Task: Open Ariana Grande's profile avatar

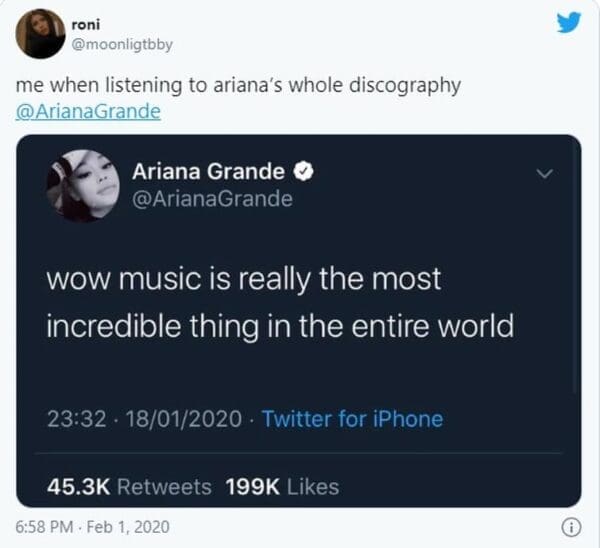Action: pos(83,186)
